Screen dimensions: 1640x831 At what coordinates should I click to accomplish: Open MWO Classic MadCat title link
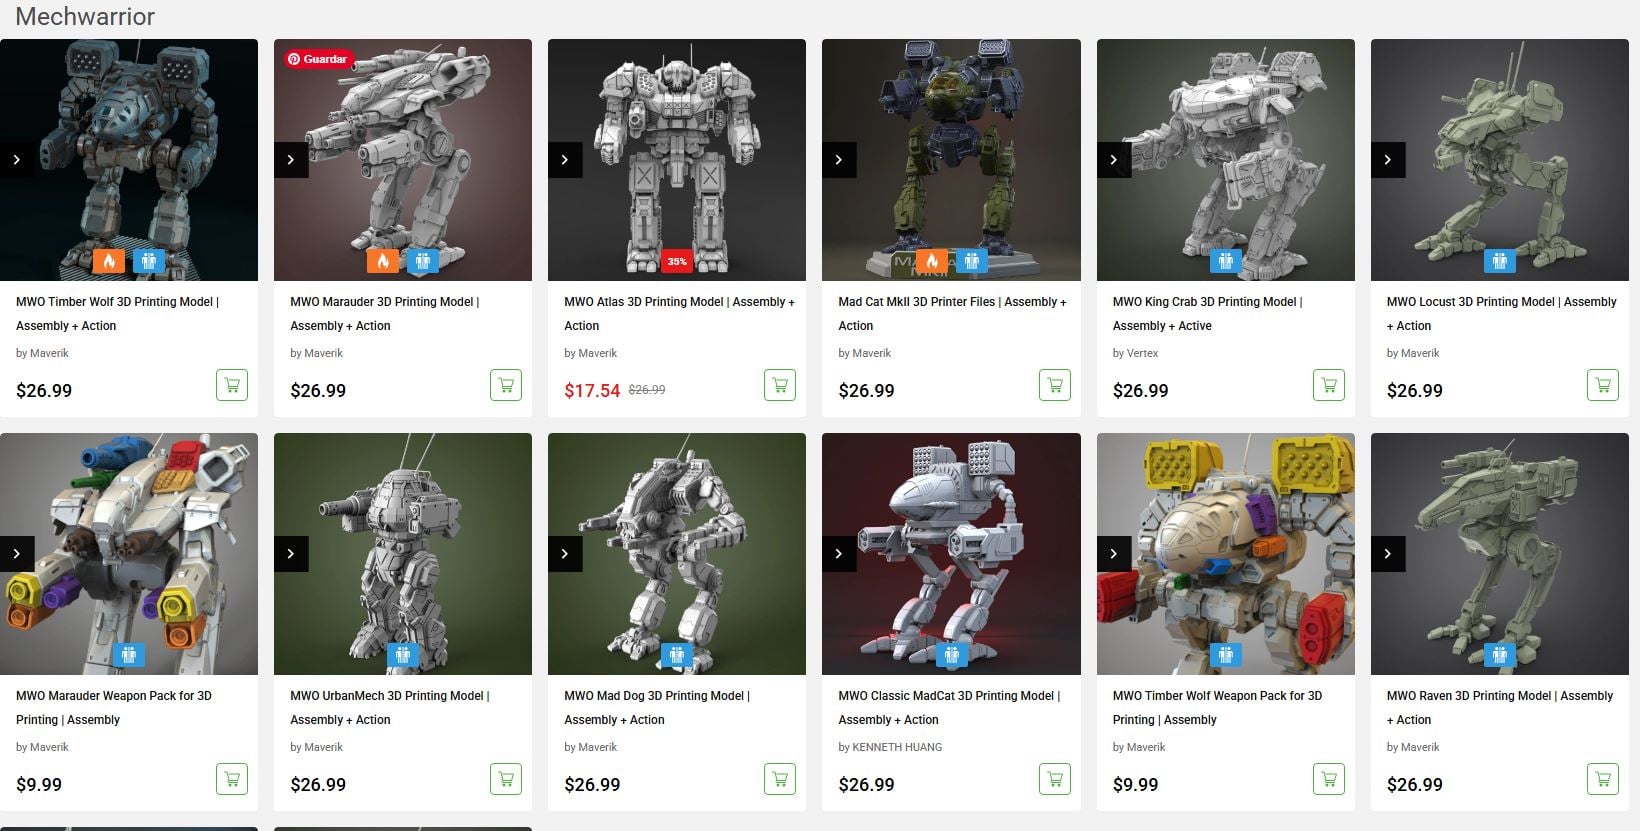click(949, 707)
